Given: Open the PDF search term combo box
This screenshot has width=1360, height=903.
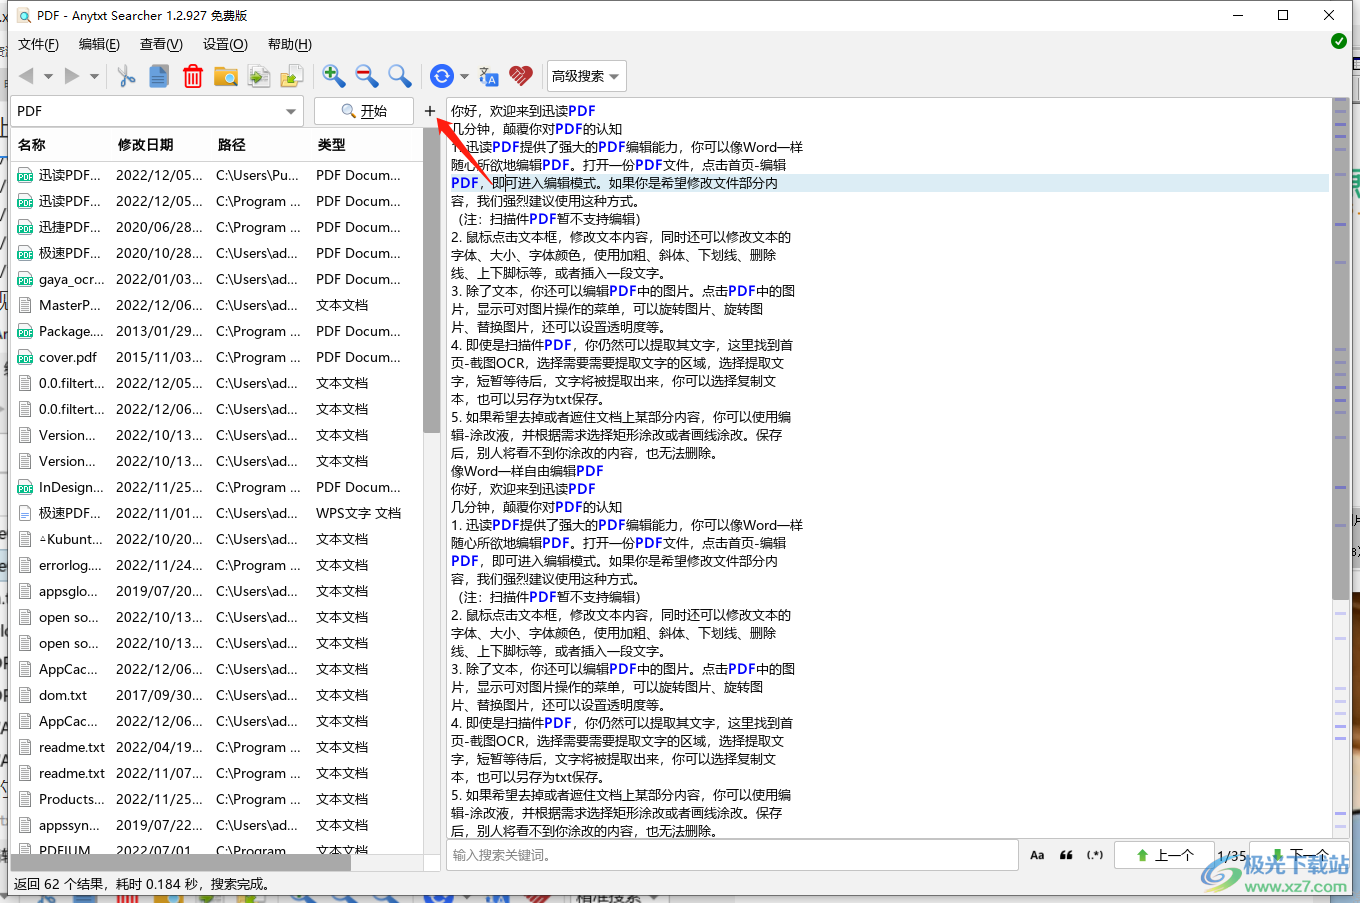Looking at the screenshot, I should [157, 111].
